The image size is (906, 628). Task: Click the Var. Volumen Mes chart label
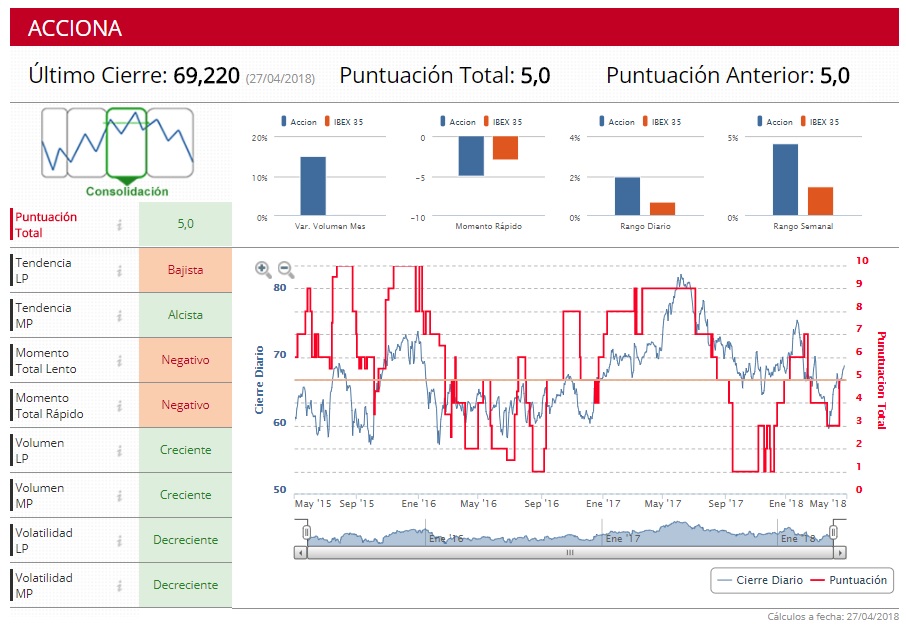(x=330, y=226)
